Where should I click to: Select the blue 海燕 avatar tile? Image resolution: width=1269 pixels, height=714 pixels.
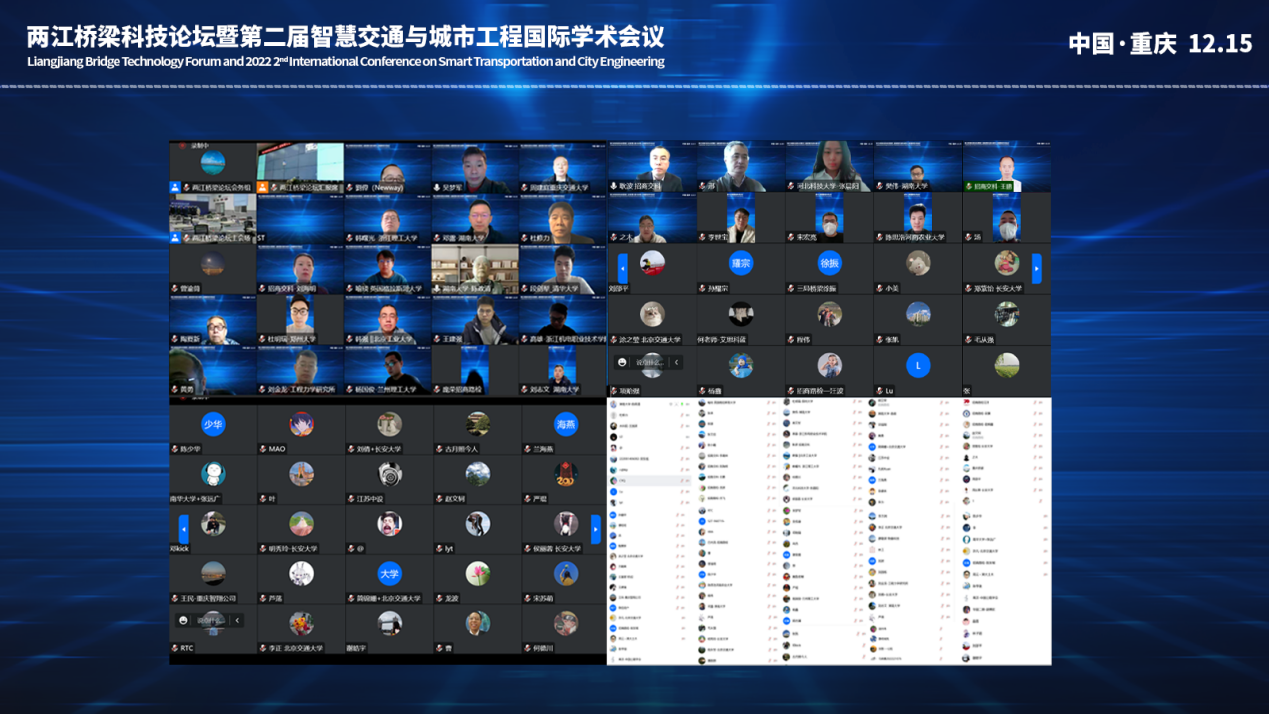tap(565, 424)
